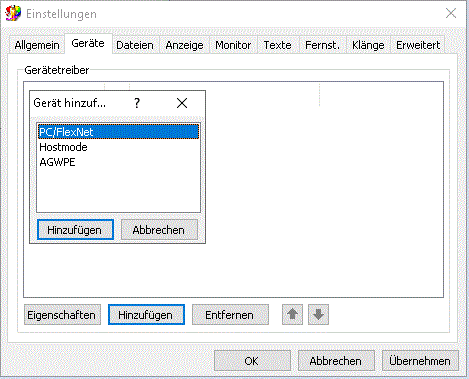Open the Dateien tab

click(135, 45)
